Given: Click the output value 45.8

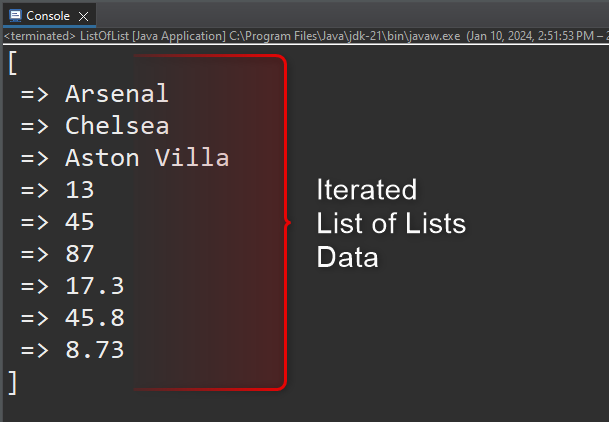Looking at the screenshot, I should [x=95, y=318].
